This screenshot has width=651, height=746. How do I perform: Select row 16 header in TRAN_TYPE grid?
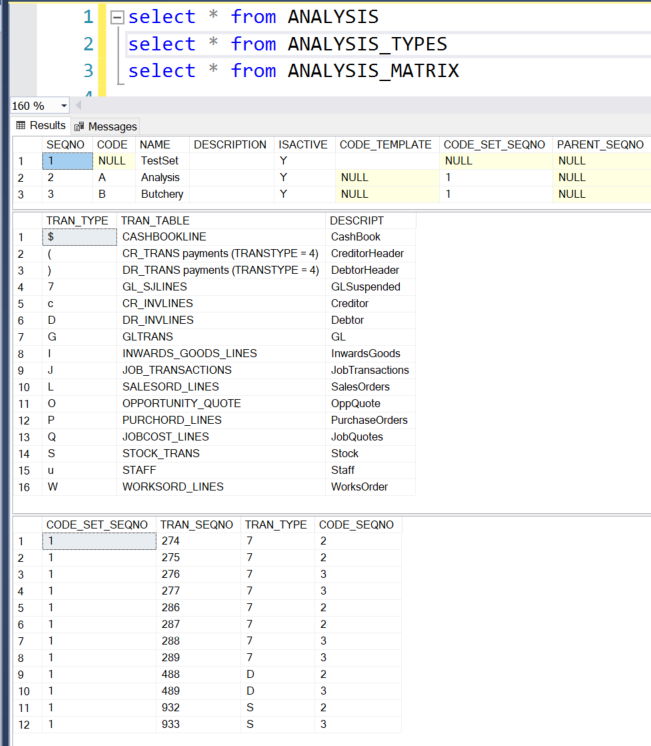25,487
